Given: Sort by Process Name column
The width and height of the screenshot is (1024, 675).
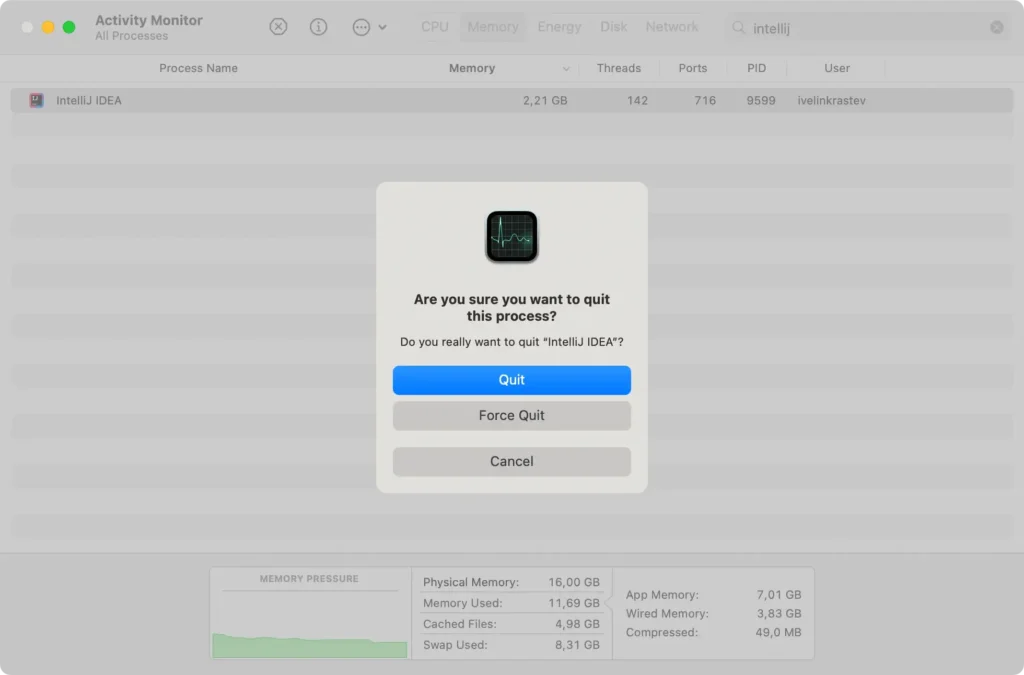Looking at the screenshot, I should [x=199, y=68].
